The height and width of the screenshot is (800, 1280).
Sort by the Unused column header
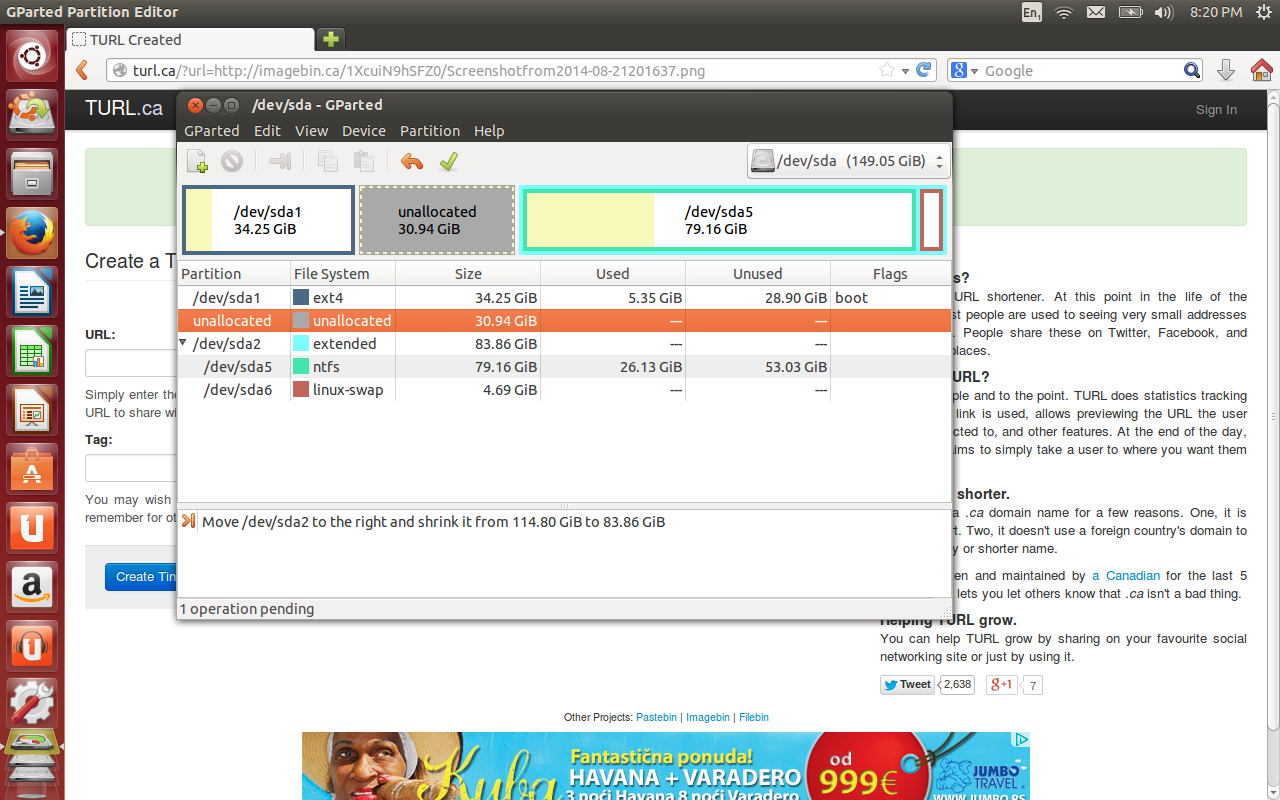(x=758, y=274)
